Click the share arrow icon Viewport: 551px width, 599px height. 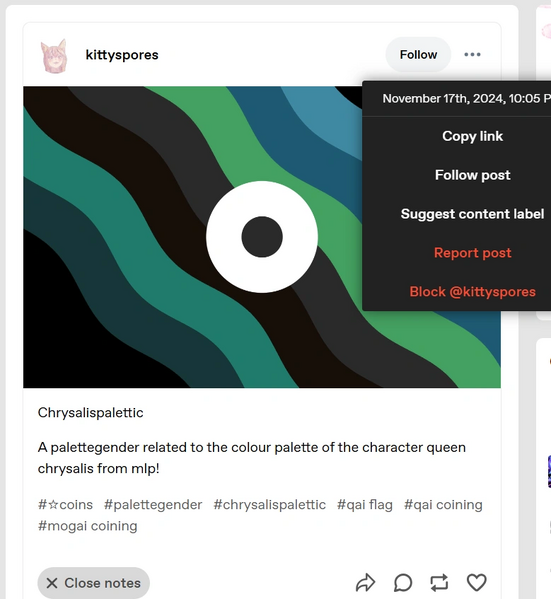(x=365, y=583)
